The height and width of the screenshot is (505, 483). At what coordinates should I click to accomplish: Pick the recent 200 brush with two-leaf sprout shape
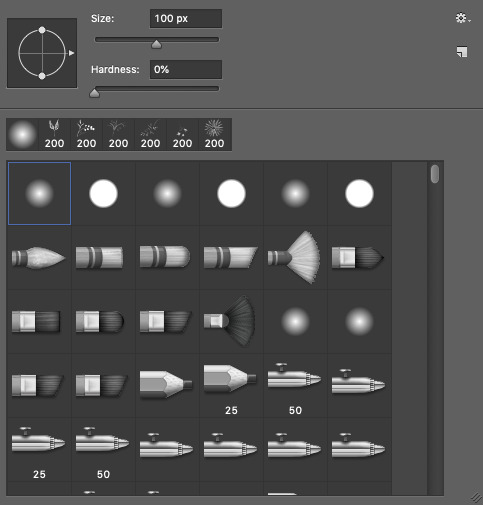point(54,134)
